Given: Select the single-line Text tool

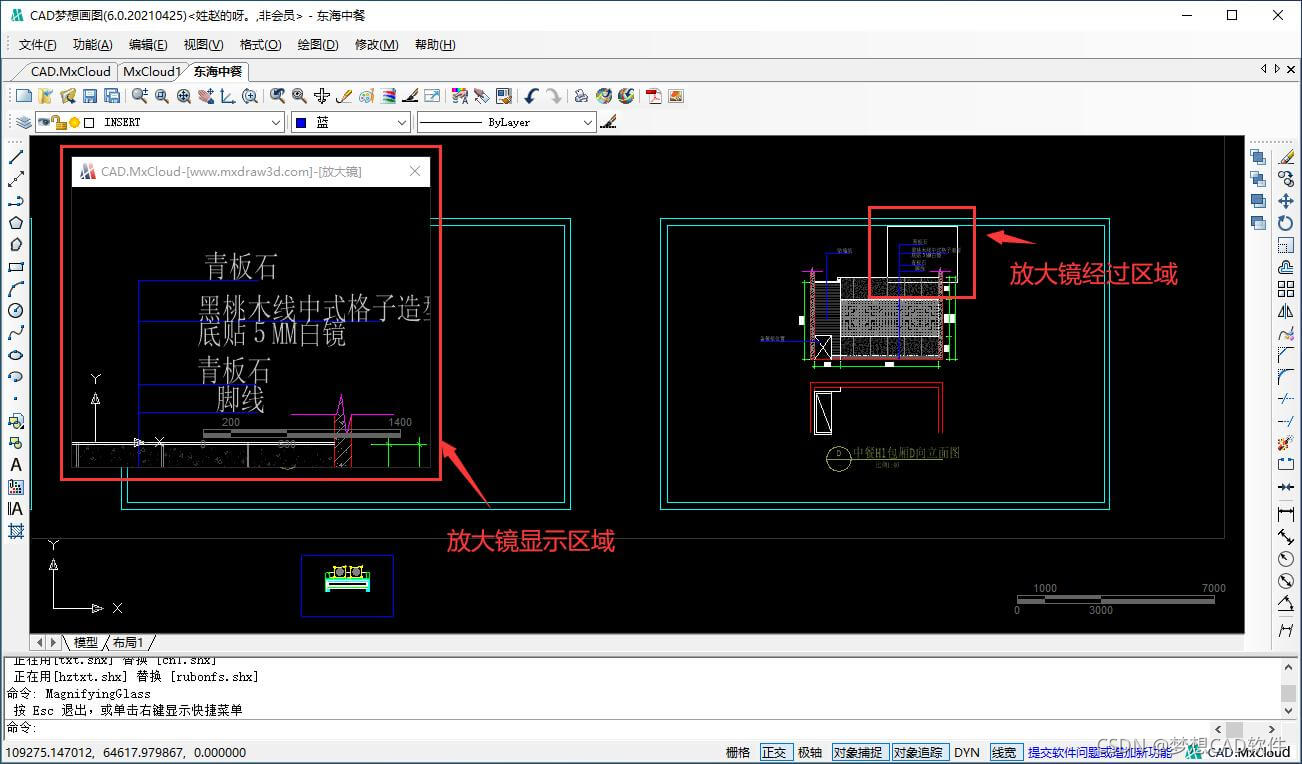Looking at the screenshot, I should coord(16,465).
